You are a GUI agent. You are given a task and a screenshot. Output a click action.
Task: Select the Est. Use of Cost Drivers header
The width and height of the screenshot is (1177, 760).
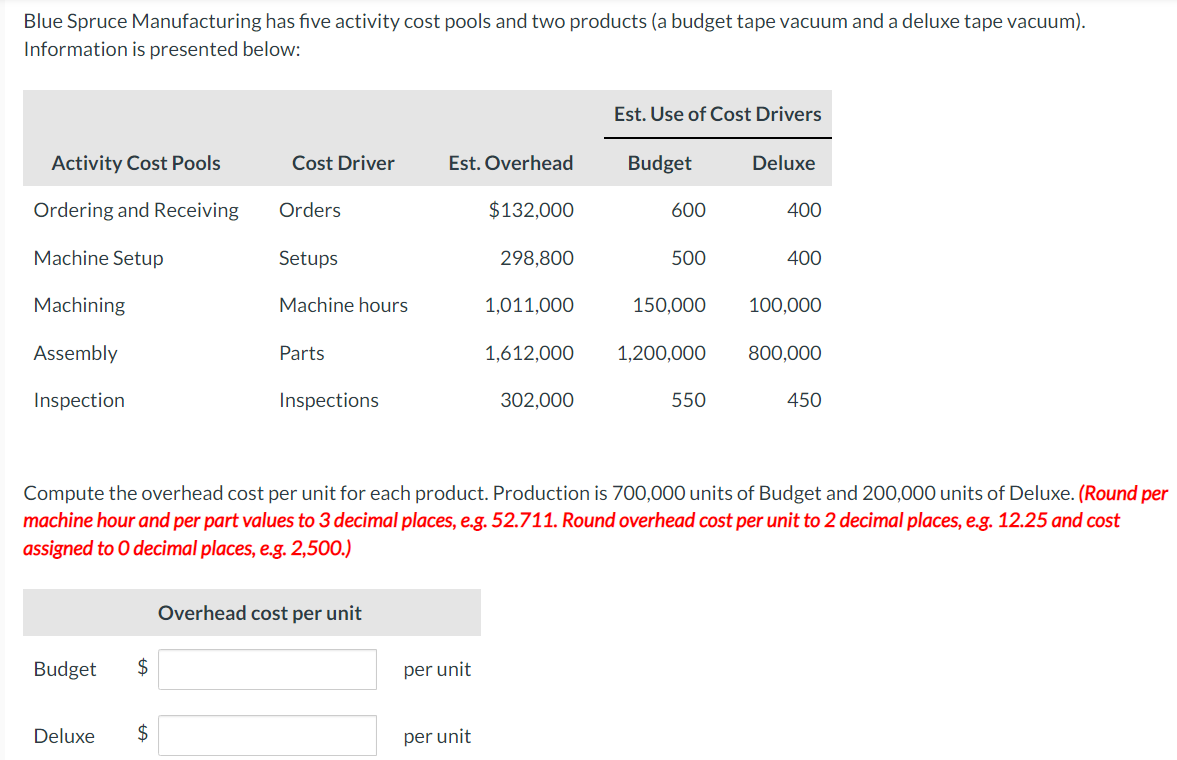(717, 113)
